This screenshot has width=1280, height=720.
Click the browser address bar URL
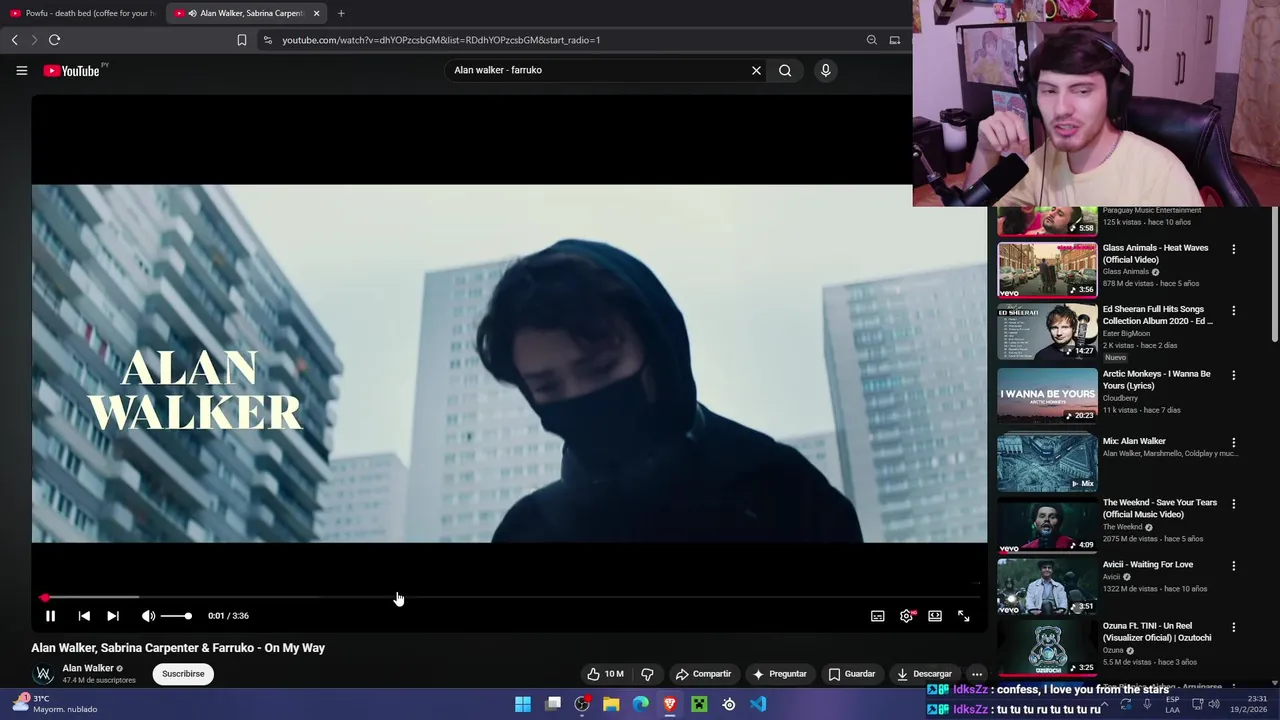(441, 40)
